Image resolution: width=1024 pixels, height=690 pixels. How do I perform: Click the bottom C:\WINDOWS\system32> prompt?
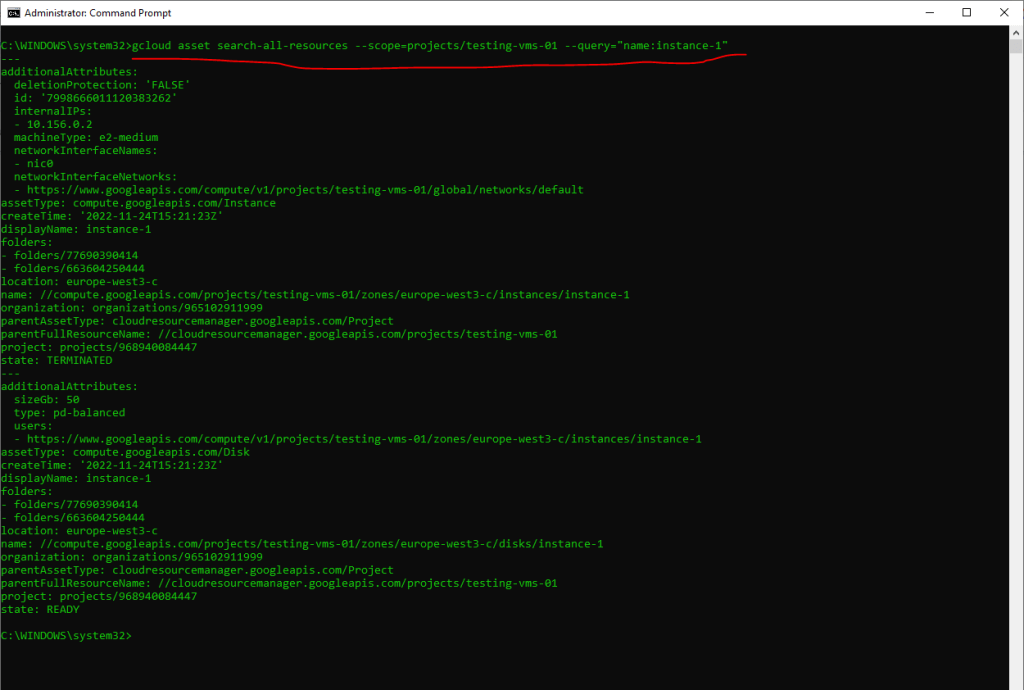point(66,635)
